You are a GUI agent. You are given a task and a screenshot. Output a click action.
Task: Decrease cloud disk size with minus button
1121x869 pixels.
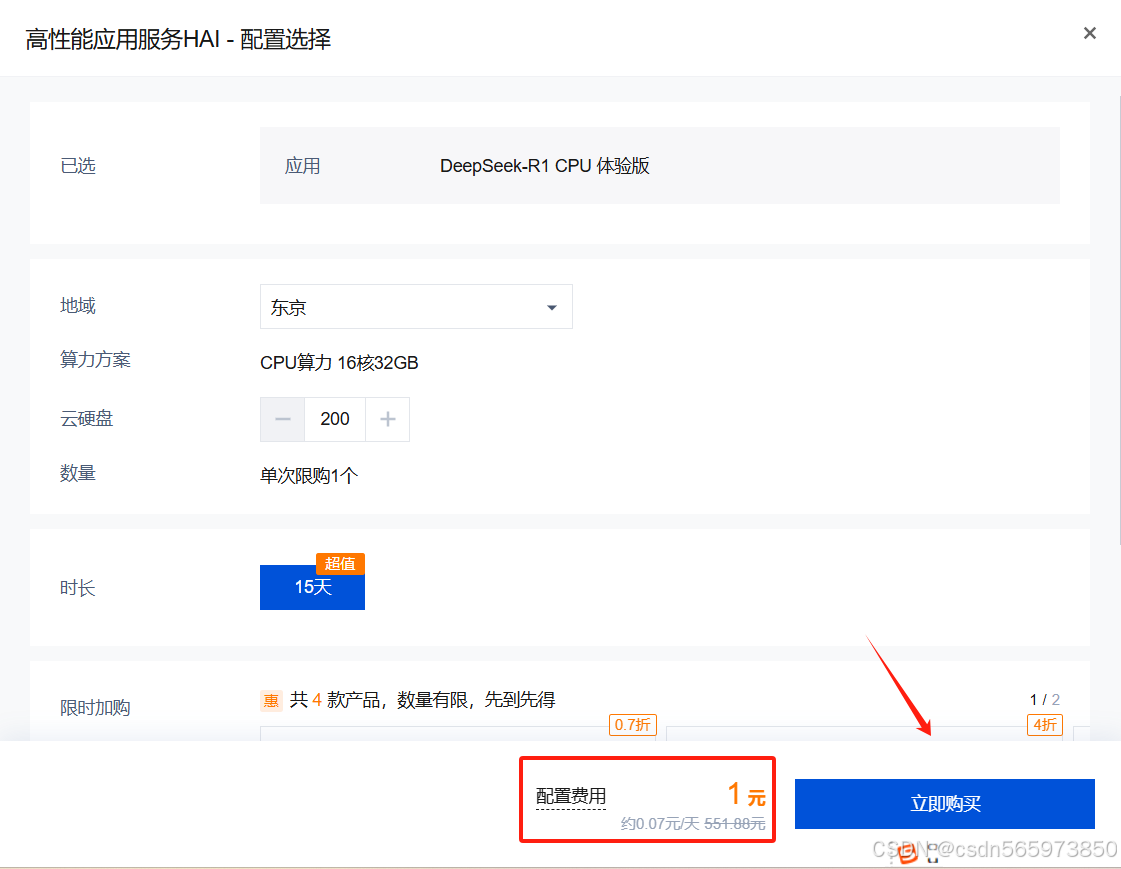click(x=282, y=419)
